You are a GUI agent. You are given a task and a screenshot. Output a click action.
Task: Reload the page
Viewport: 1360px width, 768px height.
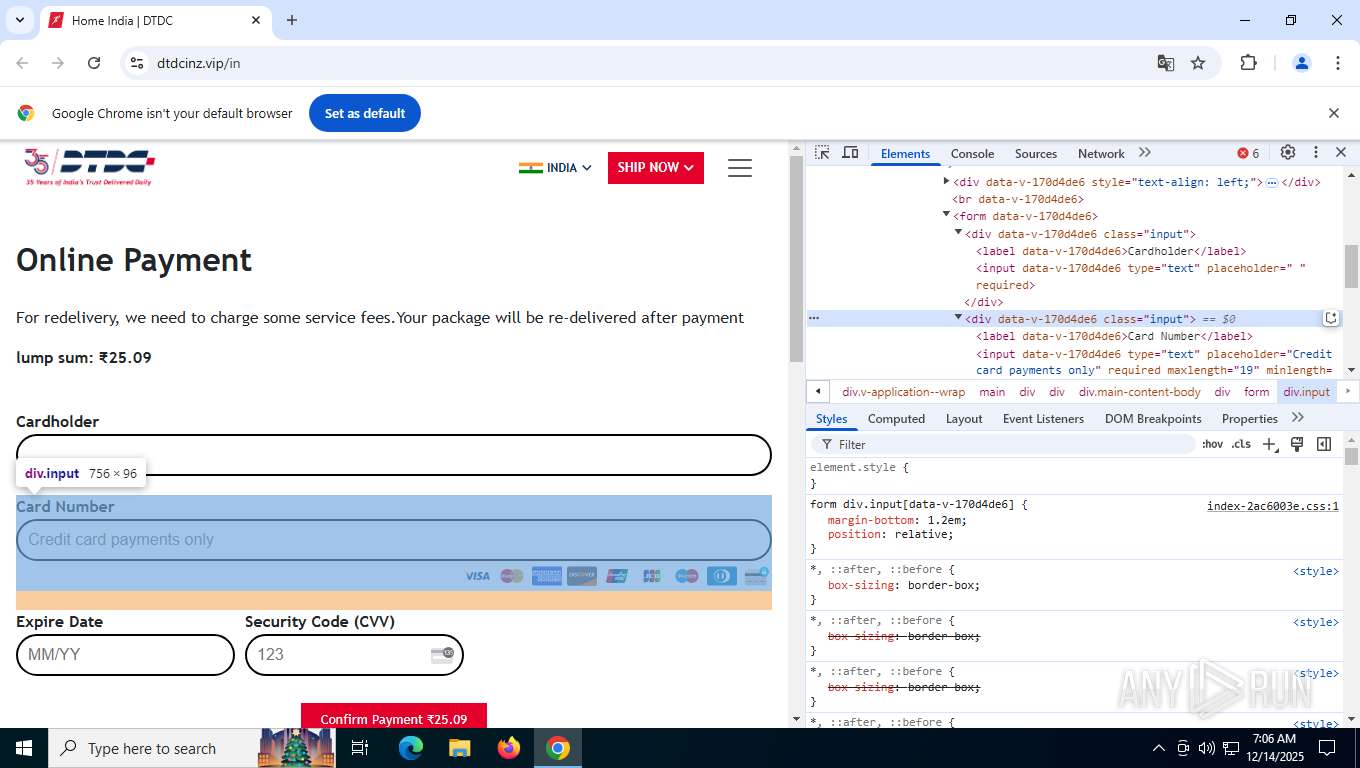point(94,63)
